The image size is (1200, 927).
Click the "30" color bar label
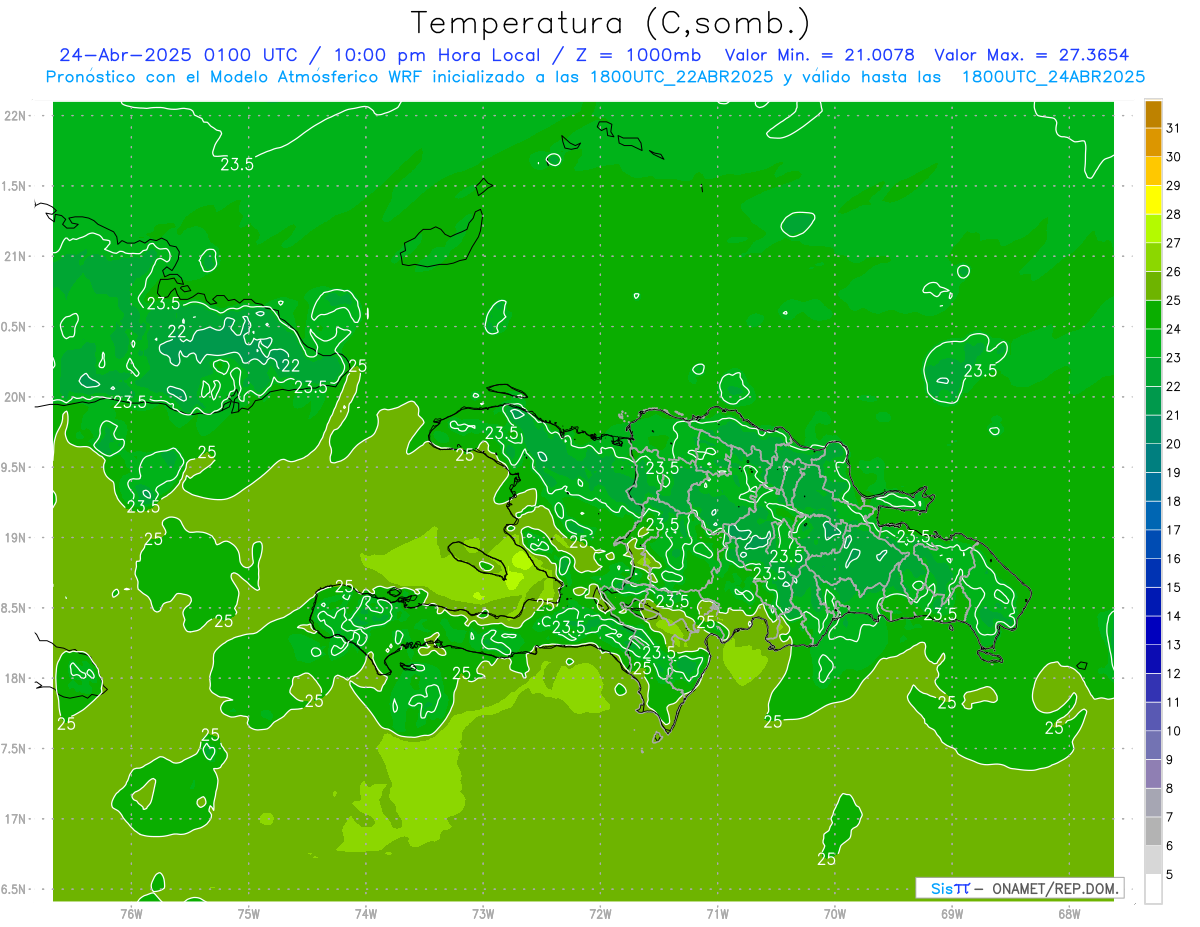[1174, 157]
